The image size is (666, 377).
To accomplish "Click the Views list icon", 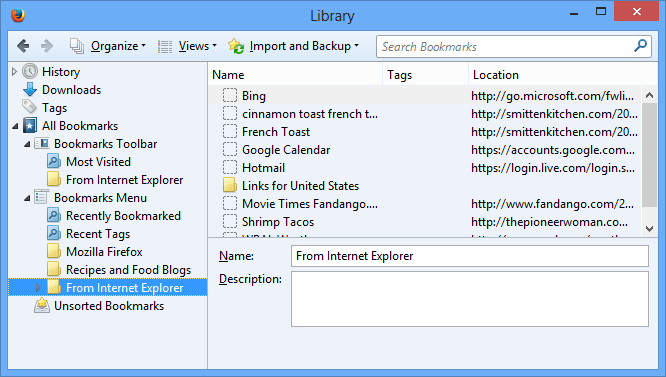I will tap(165, 46).
